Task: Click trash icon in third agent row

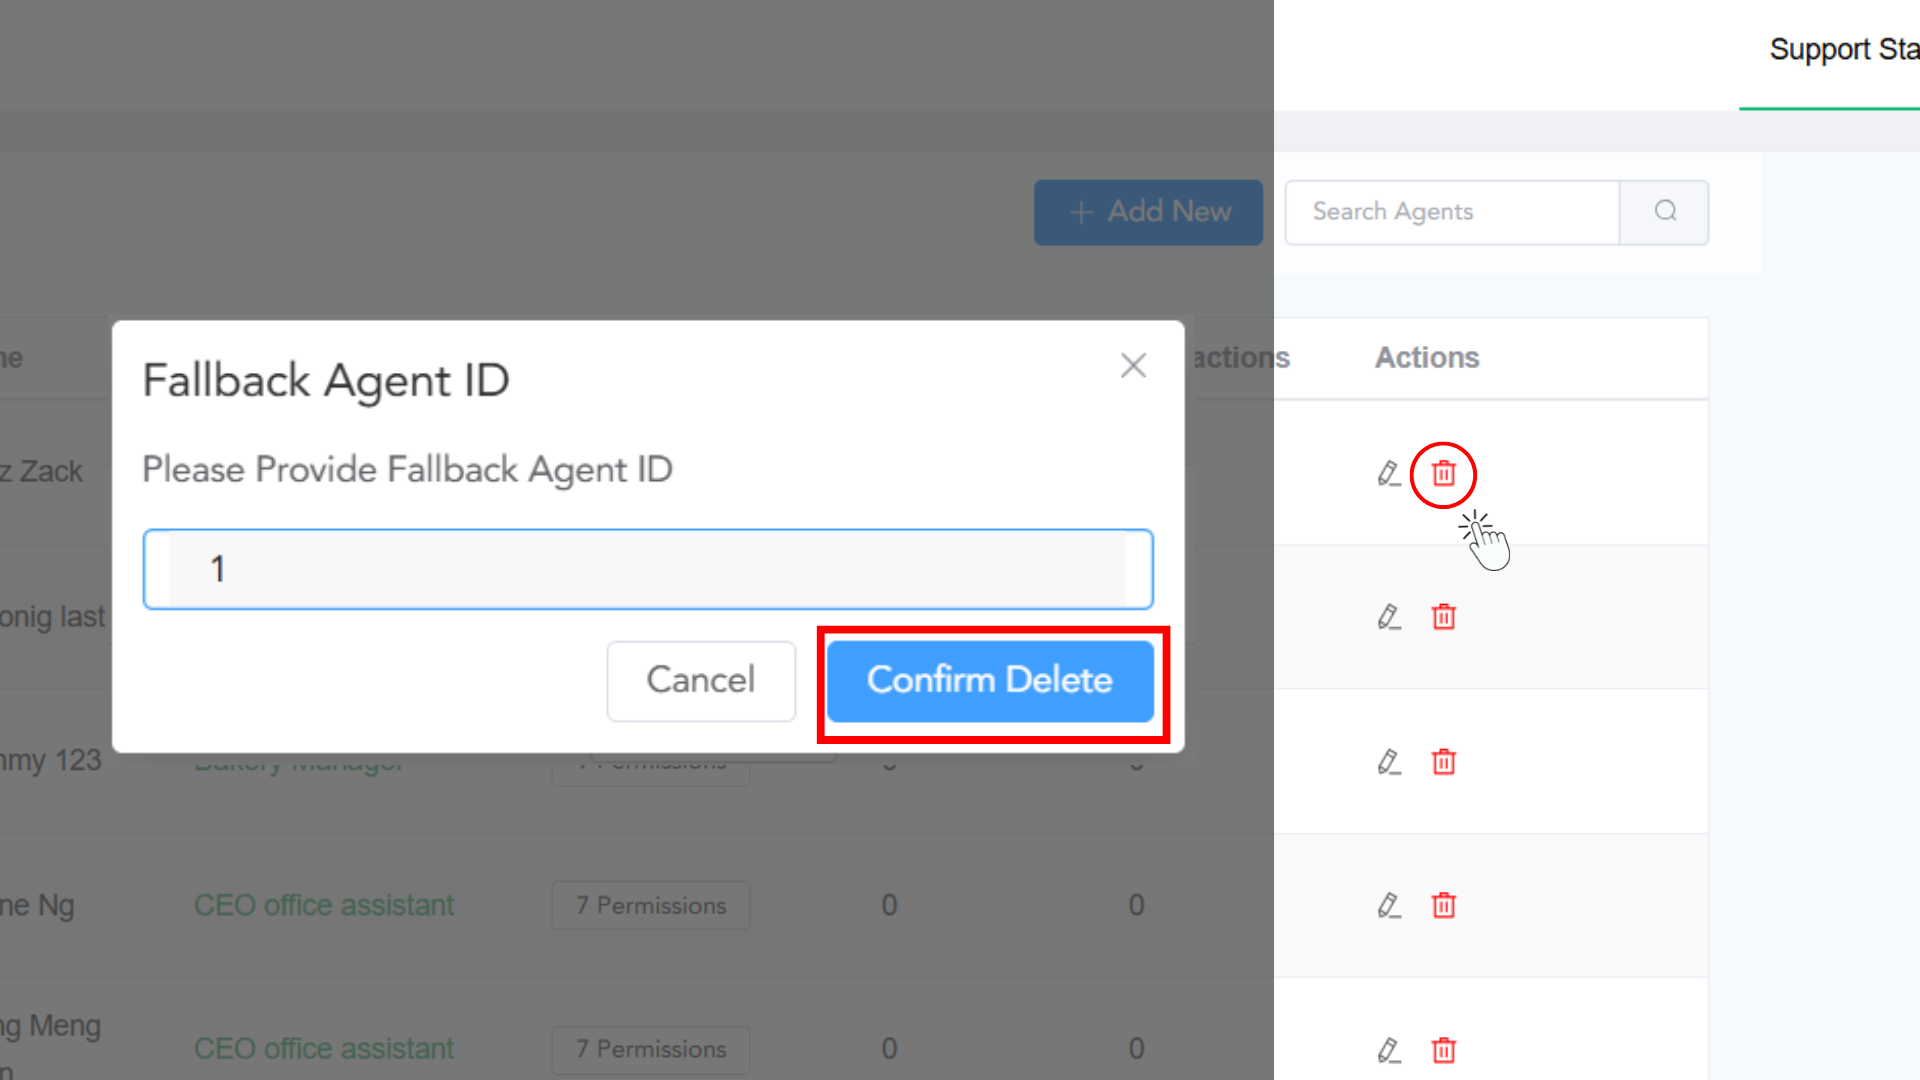Action: coord(1443,762)
